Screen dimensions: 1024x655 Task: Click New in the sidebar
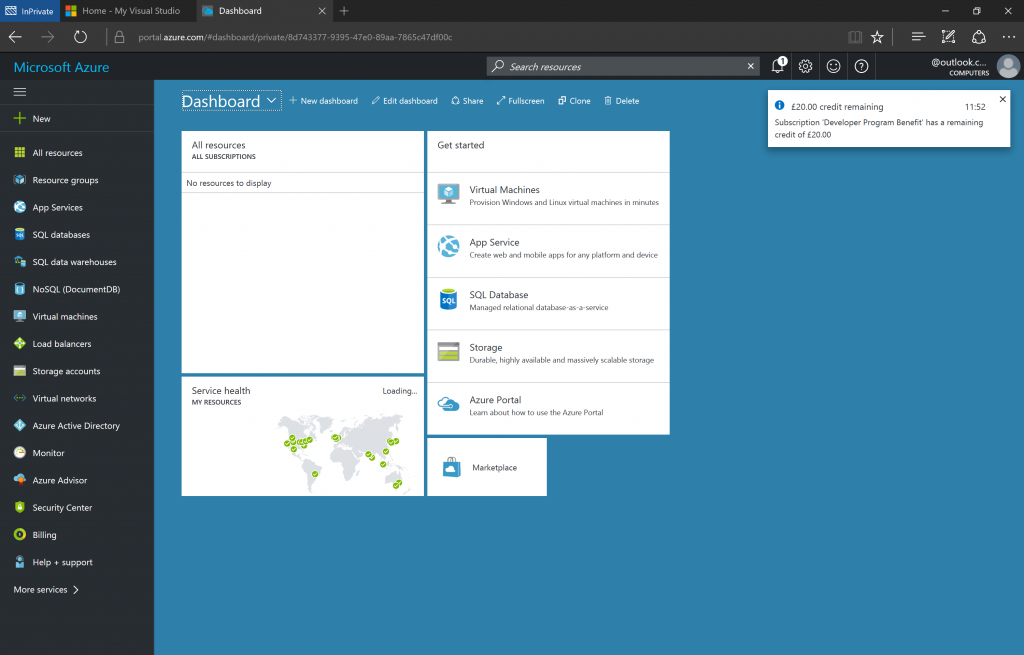coord(77,118)
